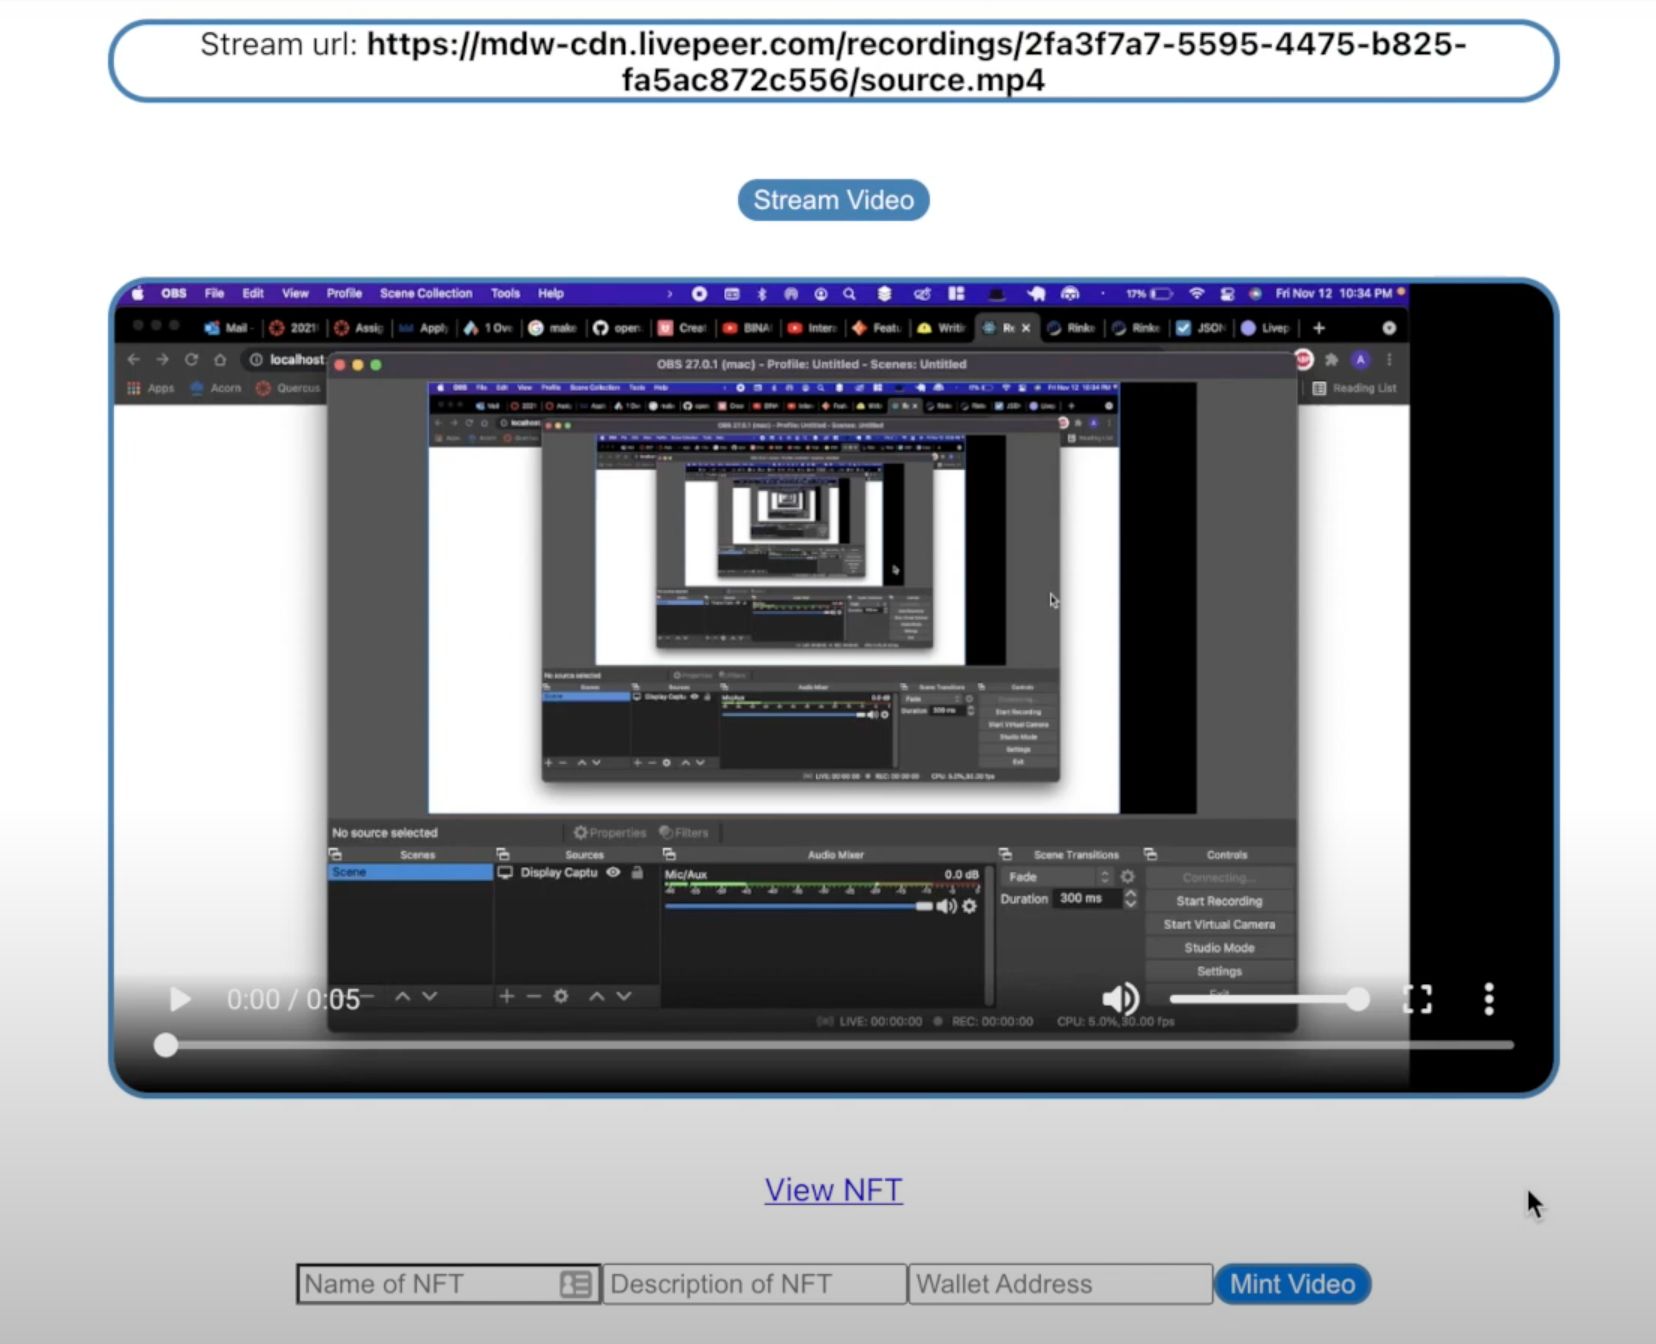
Task: Open the Profile menu in the recorded menu bar
Action: point(344,293)
